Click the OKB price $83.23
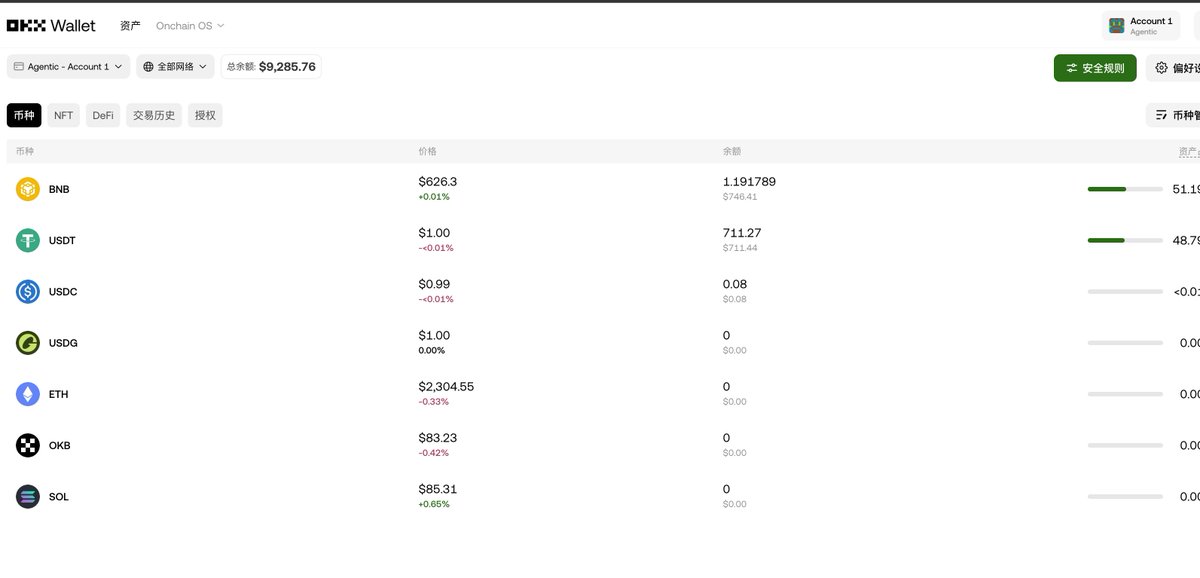This screenshot has height=578, width=1200. coord(438,438)
